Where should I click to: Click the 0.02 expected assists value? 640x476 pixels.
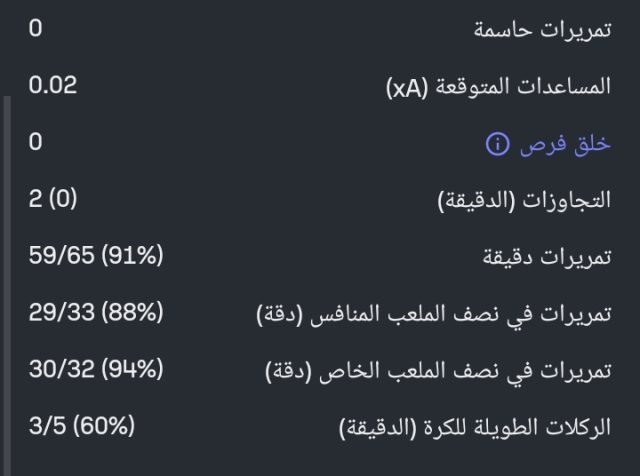pyautogui.click(x=53, y=86)
